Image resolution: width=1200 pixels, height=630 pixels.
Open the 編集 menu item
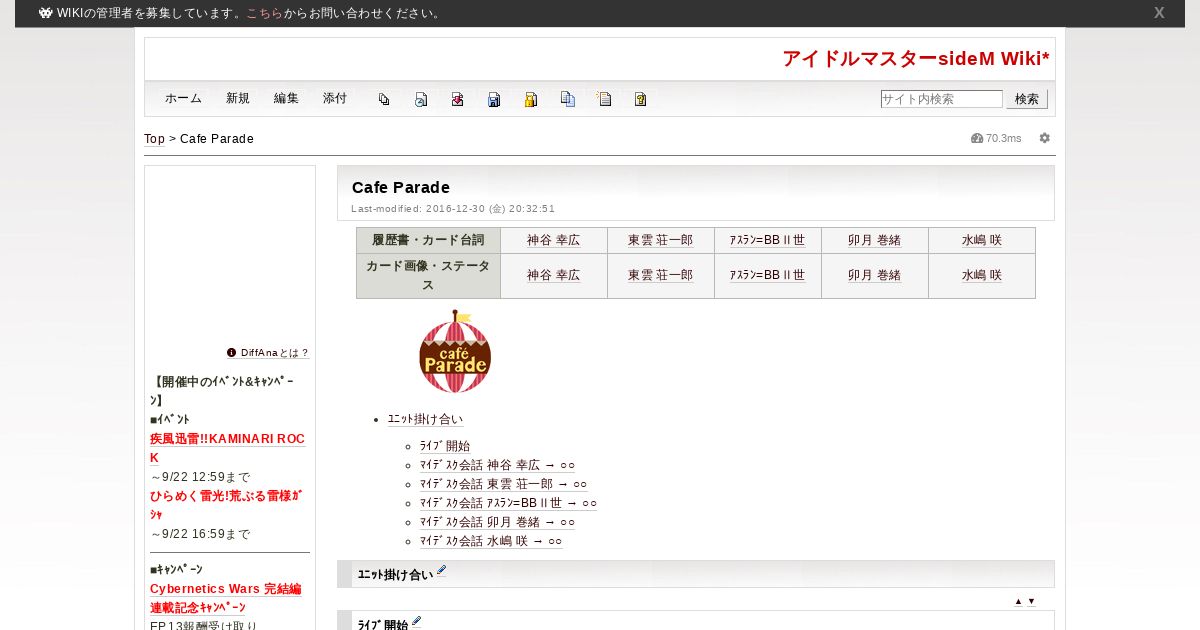tap(286, 98)
